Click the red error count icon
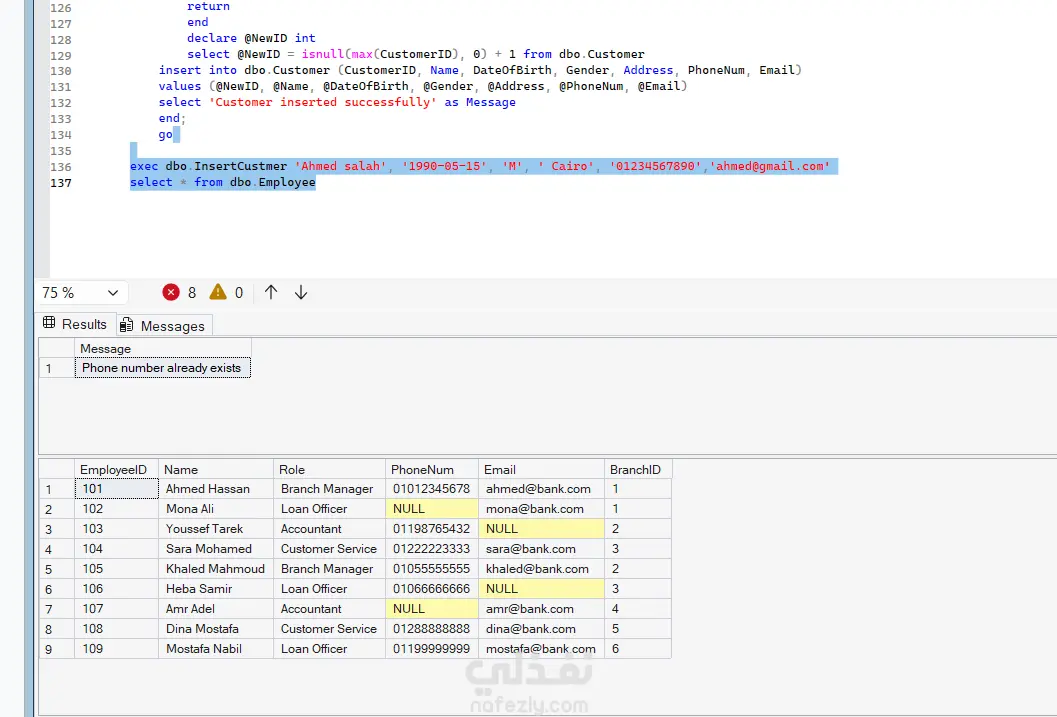 click(x=171, y=292)
